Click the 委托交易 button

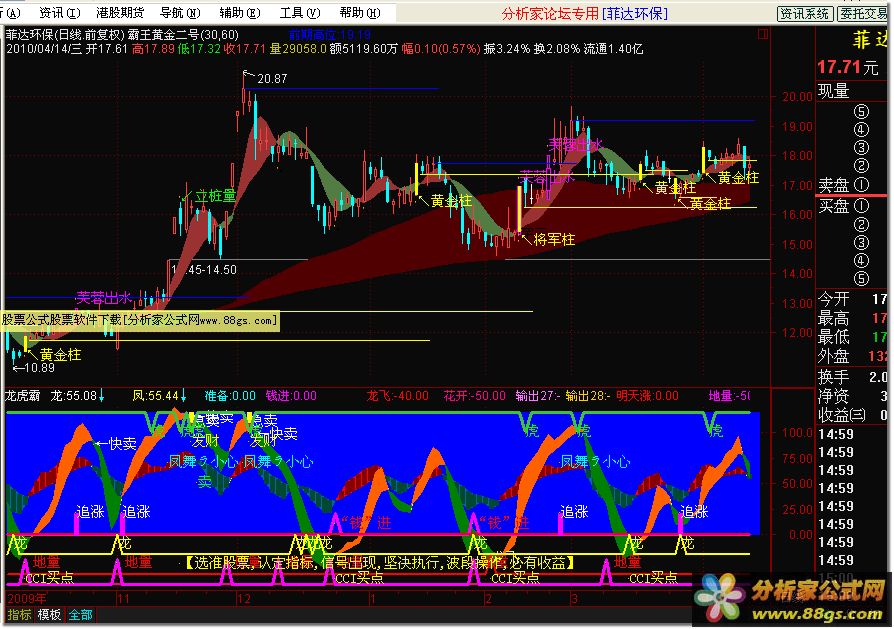864,14
